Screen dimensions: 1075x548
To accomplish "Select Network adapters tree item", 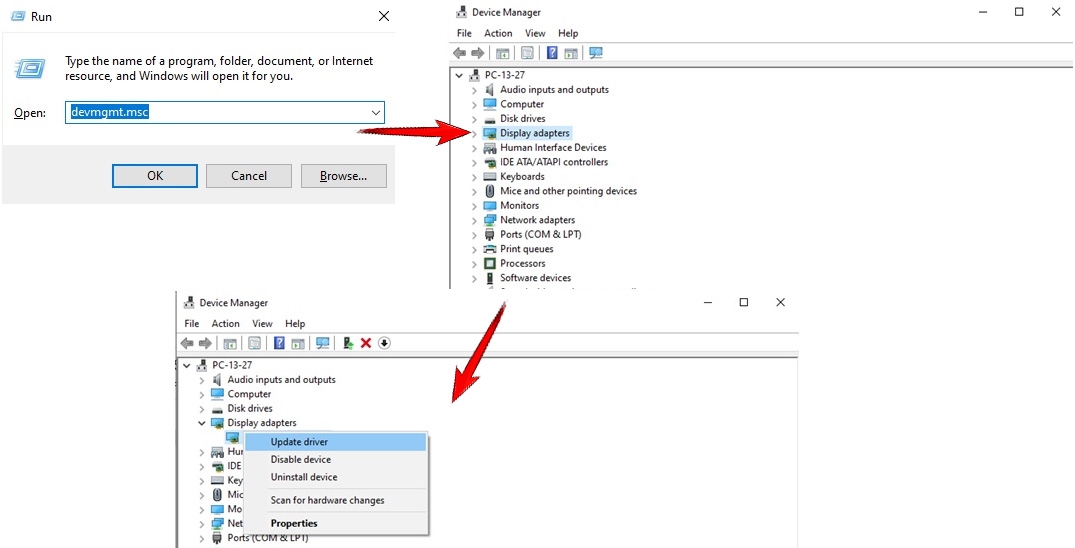I will pos(538,220).
